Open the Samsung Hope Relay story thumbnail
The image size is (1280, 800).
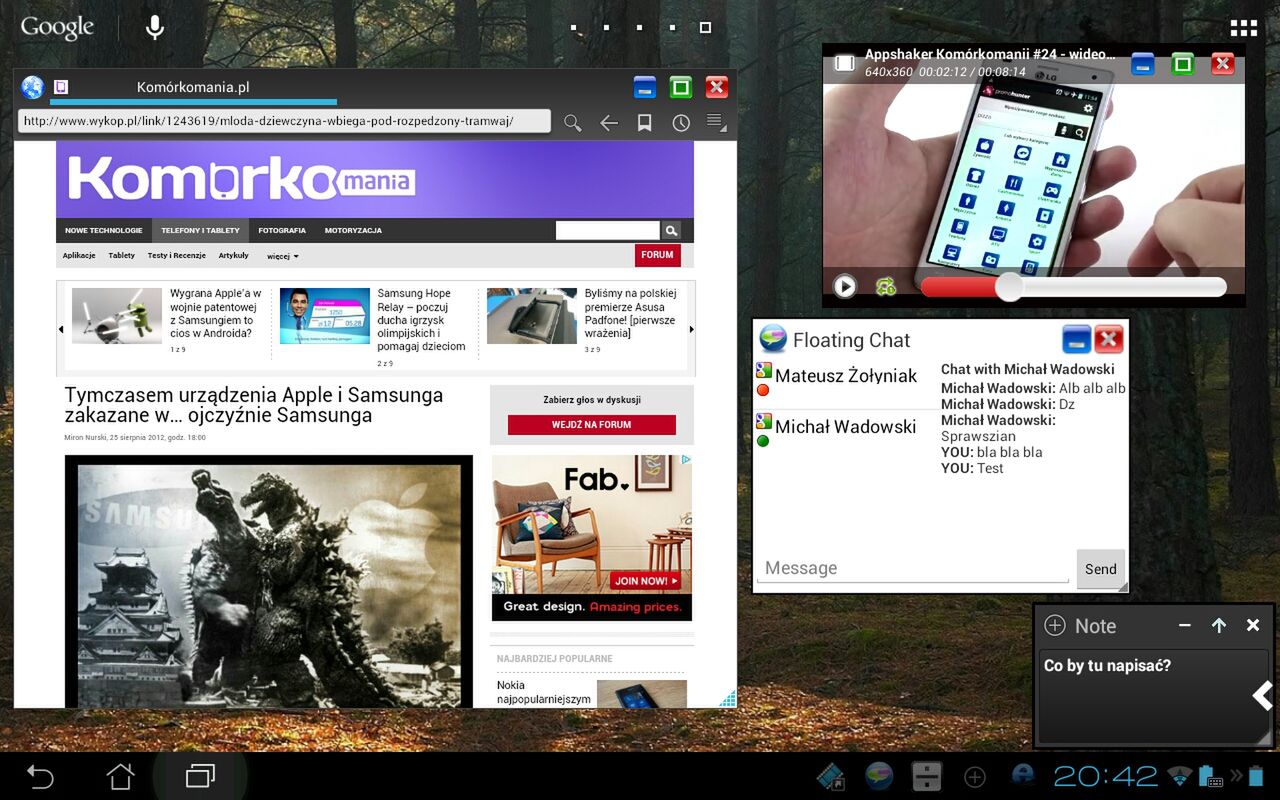[325, 316]
